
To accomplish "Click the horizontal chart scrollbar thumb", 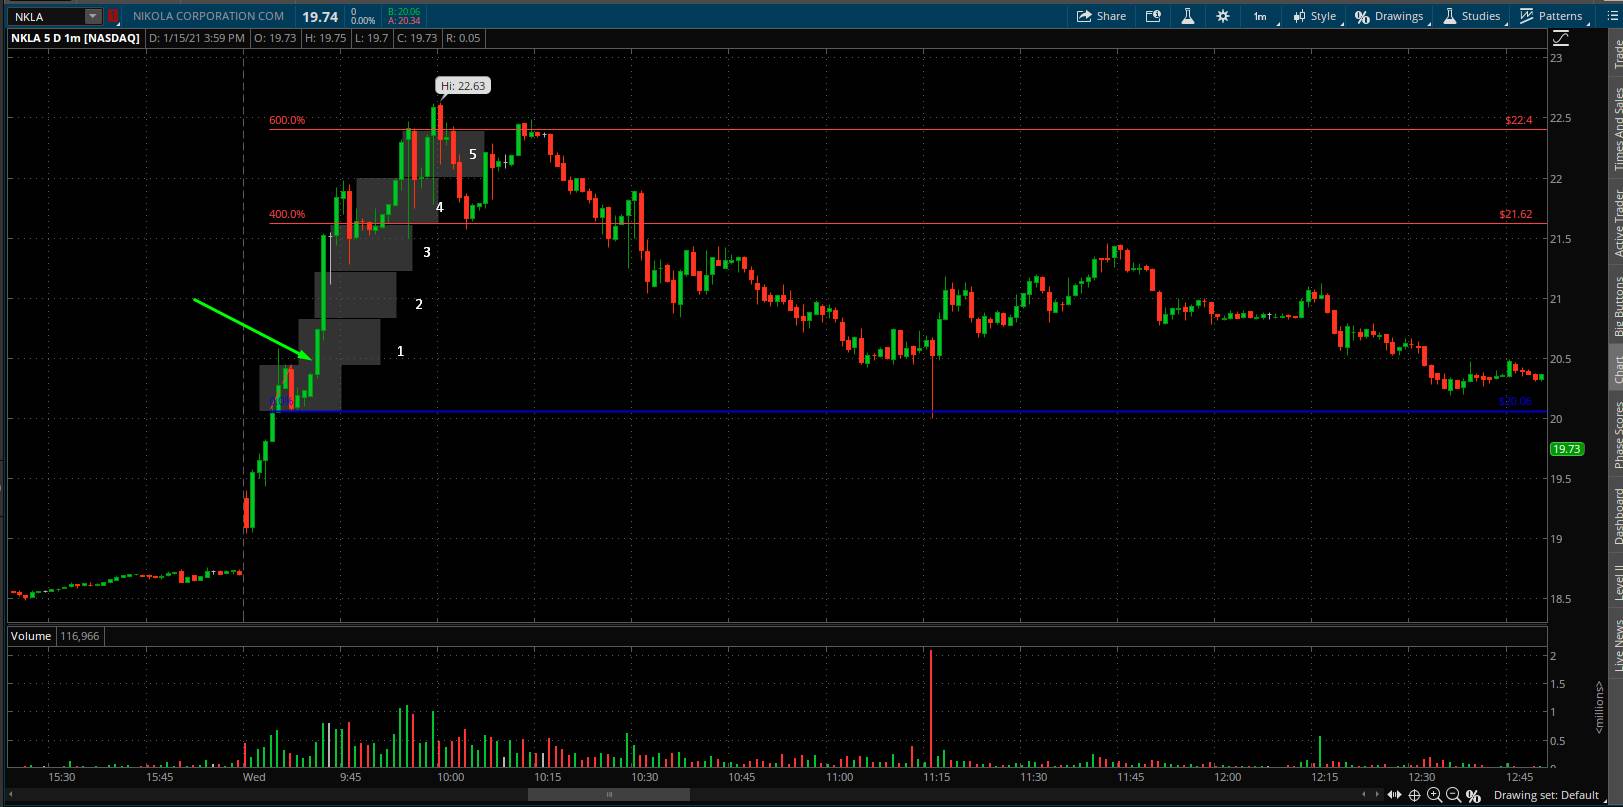I will coord(608,795).
